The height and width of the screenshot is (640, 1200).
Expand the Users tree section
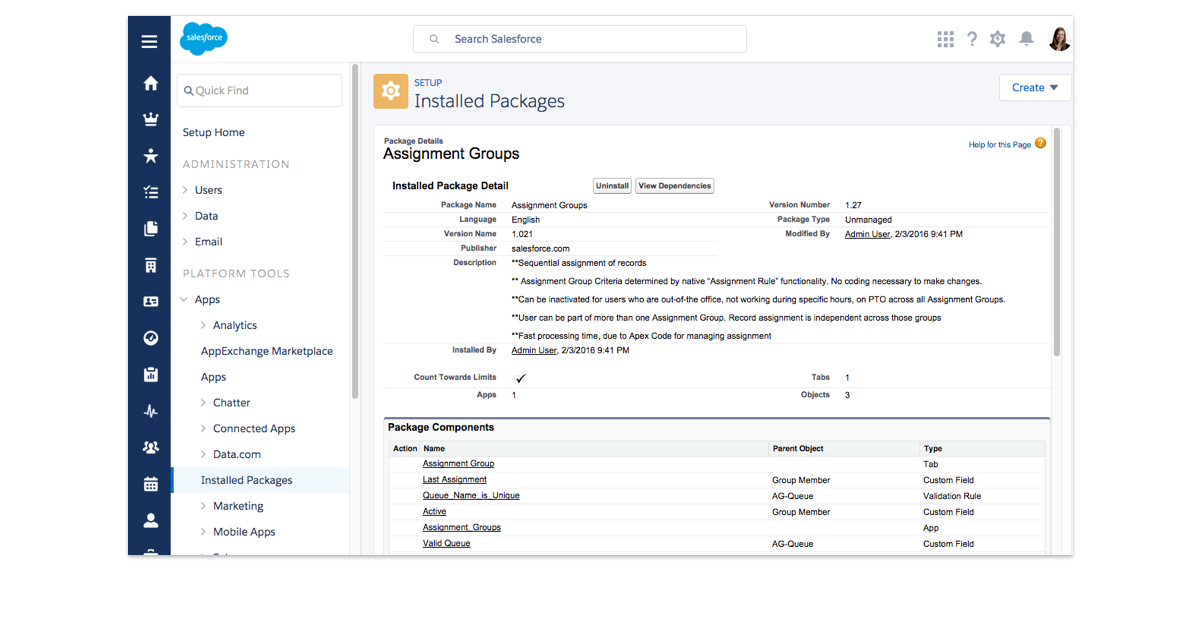point(185,190)
